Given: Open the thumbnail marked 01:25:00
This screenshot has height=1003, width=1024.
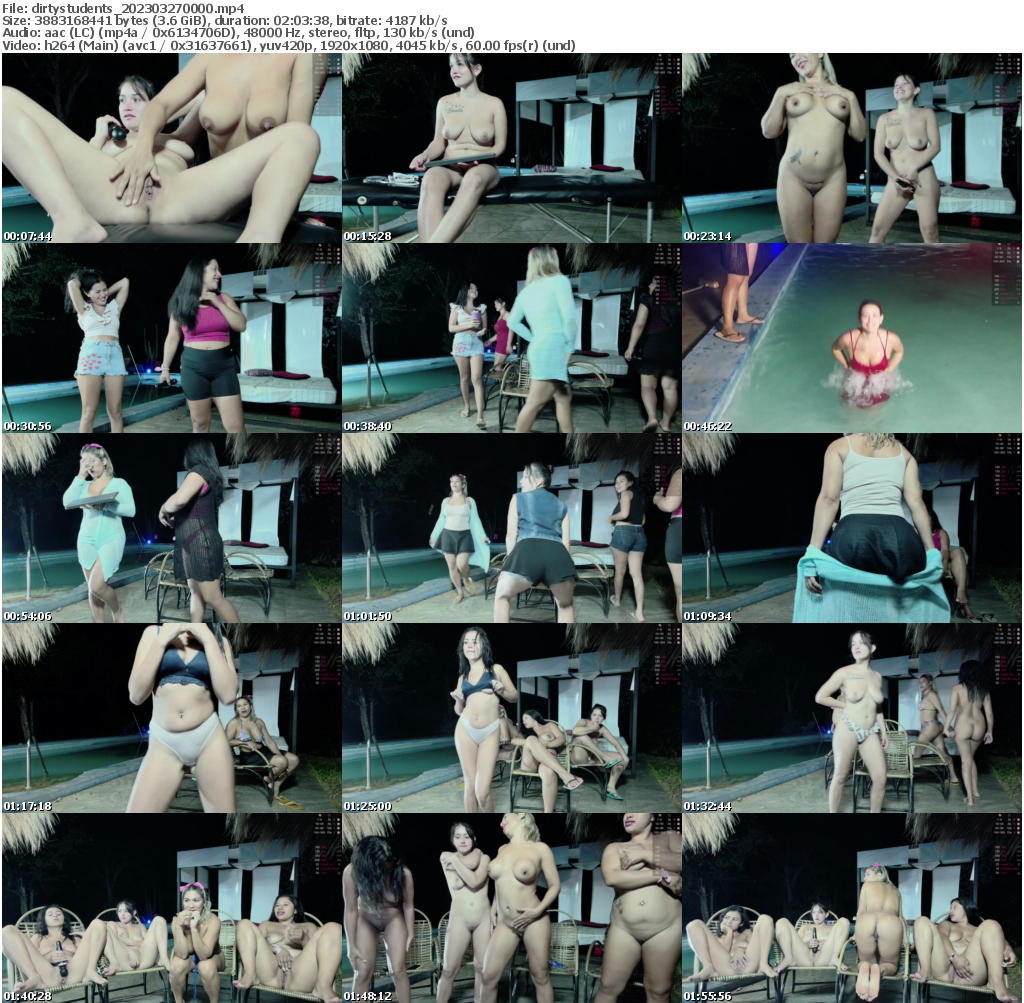Looking at the screenshot, I should point(511,718).
